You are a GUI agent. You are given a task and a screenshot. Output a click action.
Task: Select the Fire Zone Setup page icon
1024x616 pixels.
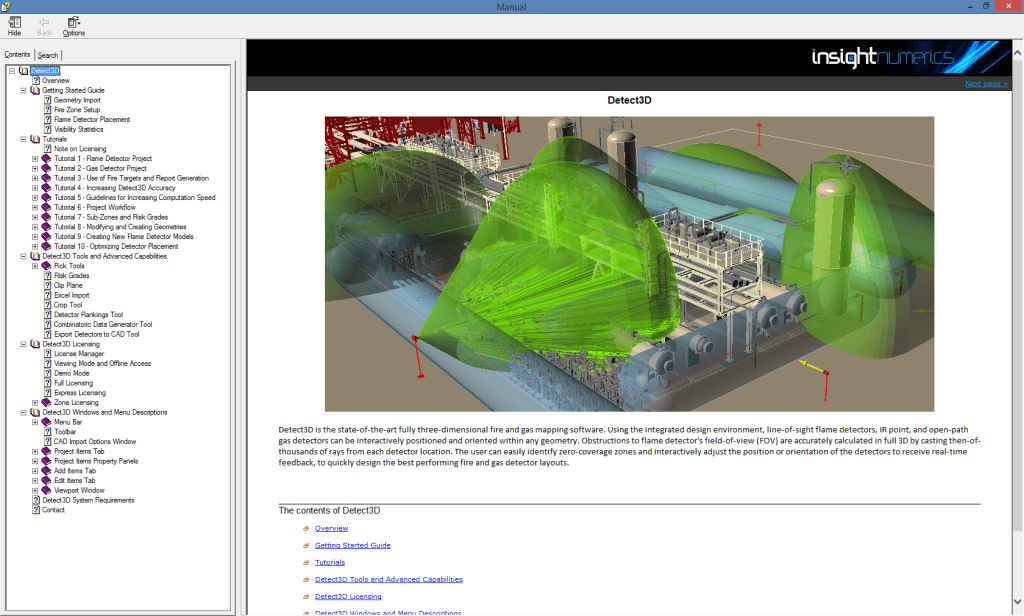48,110
